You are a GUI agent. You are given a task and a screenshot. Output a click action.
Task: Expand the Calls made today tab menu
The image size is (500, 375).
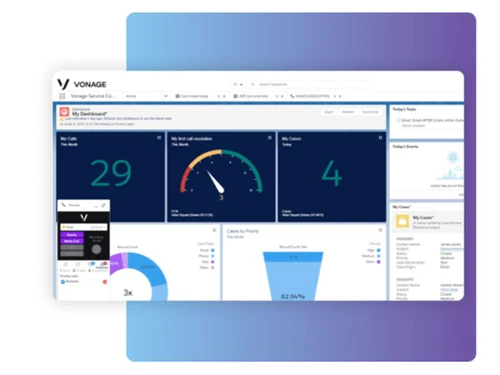[219, 96]
